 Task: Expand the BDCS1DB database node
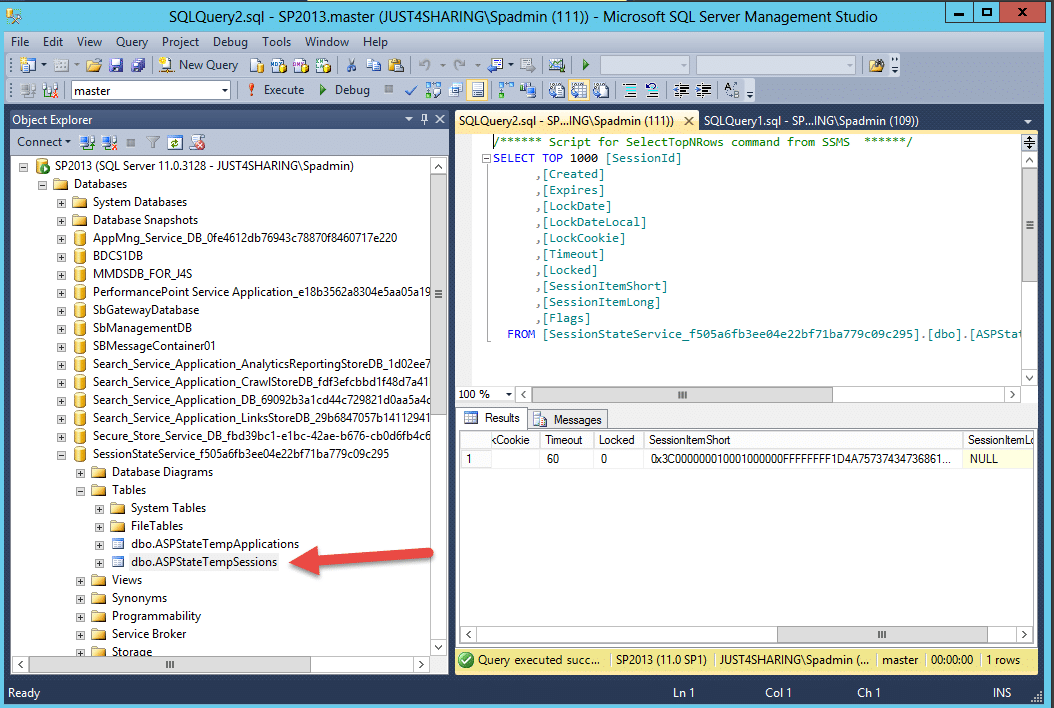click(x=61, y=256)
